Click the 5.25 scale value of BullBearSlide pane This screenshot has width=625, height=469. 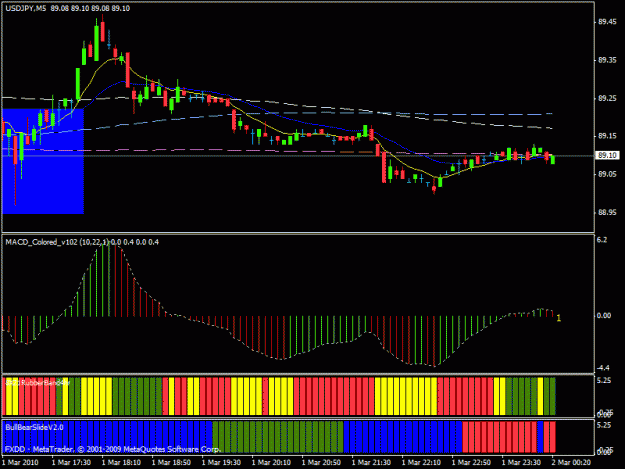[604, 426]
